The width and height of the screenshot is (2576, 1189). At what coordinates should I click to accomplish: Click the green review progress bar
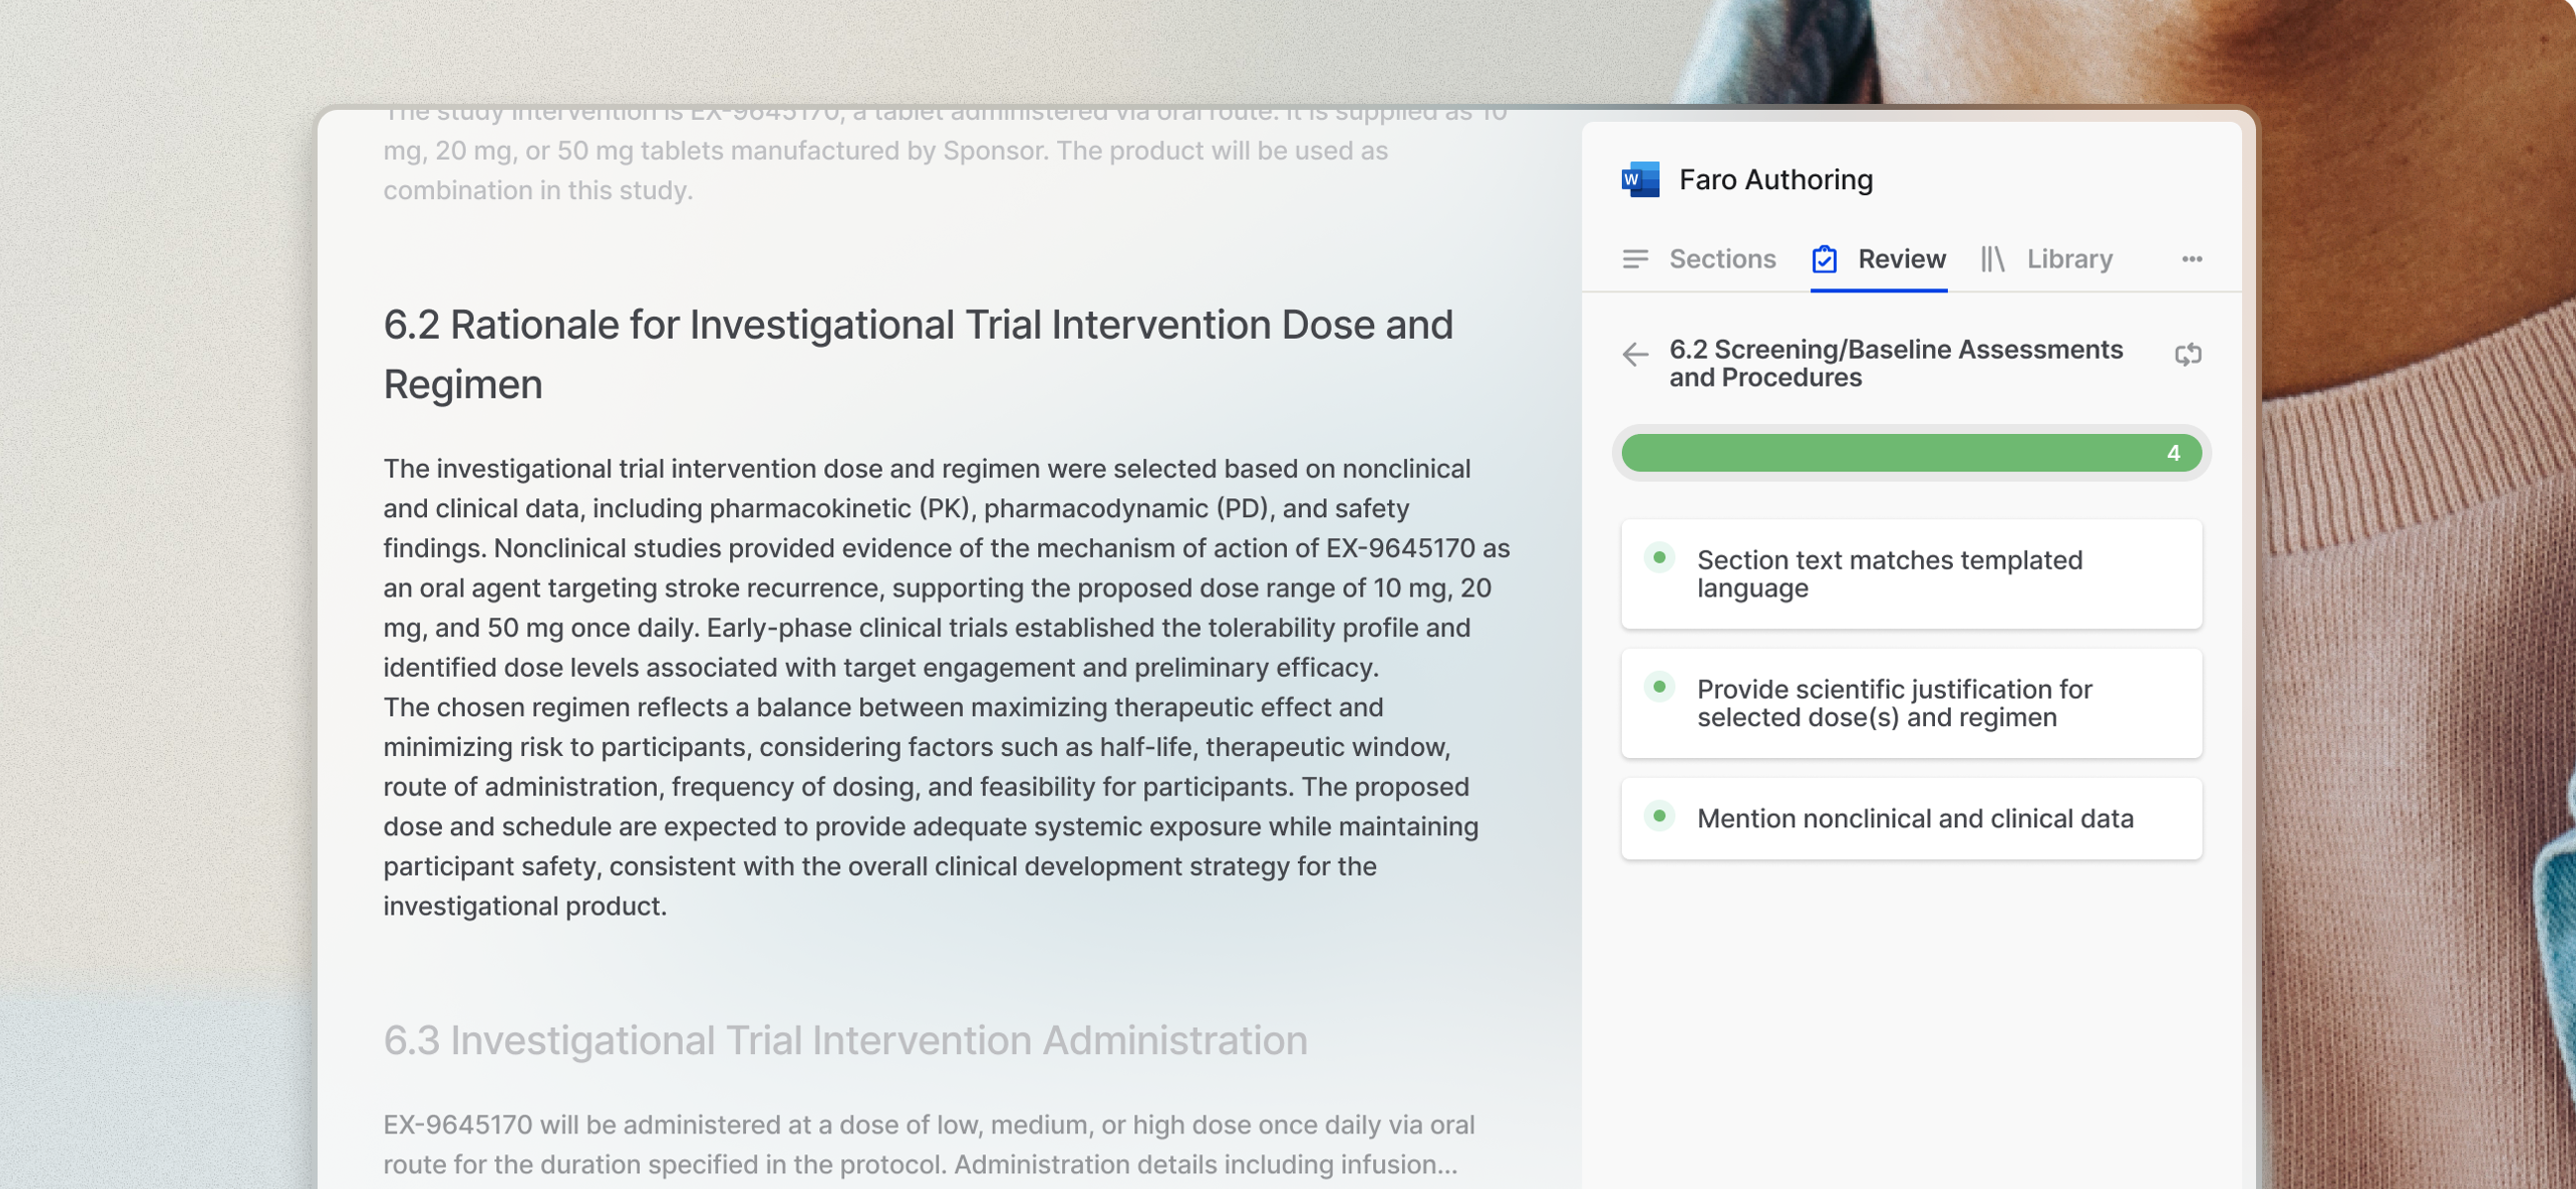(1890, 453)
